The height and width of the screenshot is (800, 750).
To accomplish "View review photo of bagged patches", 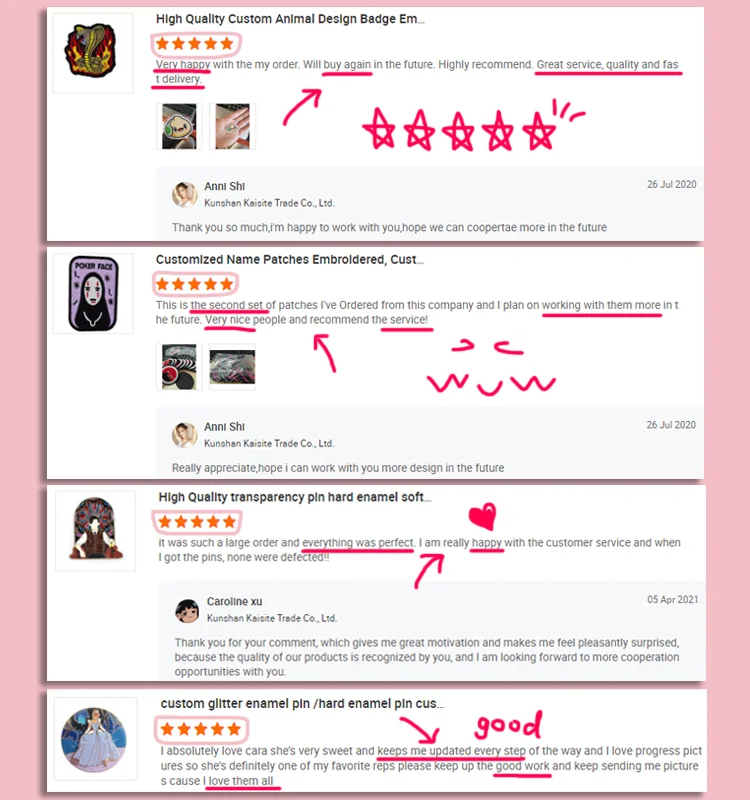I will [233, 367].
